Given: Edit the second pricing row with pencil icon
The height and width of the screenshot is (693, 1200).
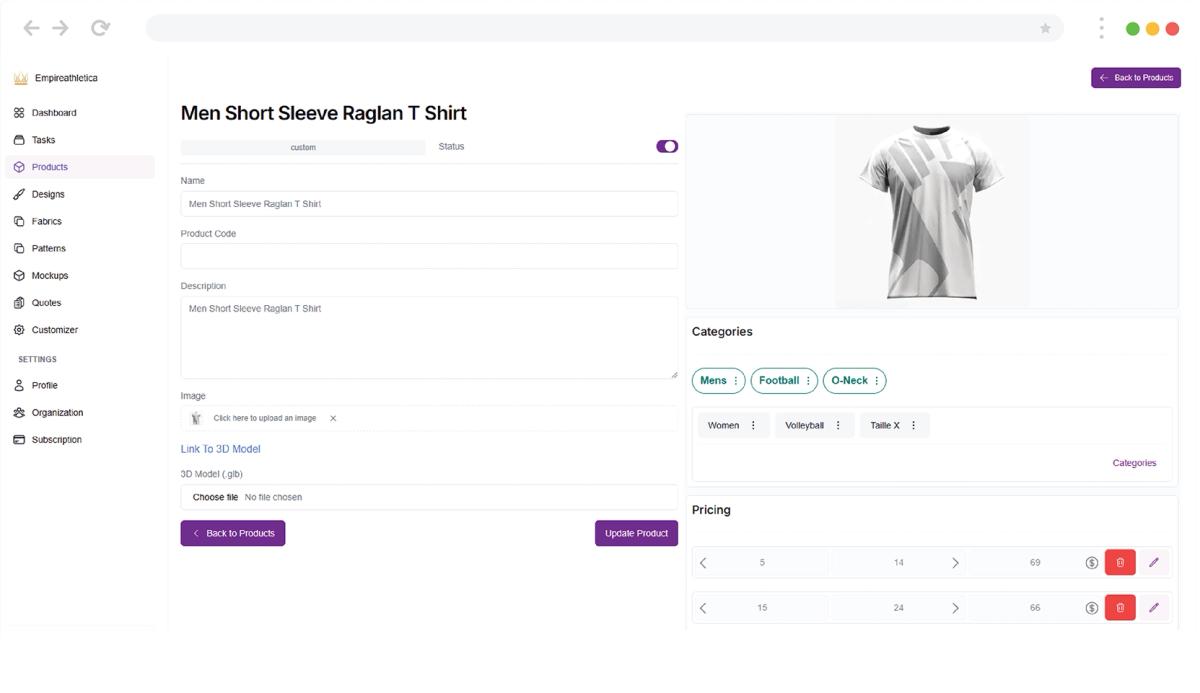Looking at the screenshot, I should [1155, 607].
